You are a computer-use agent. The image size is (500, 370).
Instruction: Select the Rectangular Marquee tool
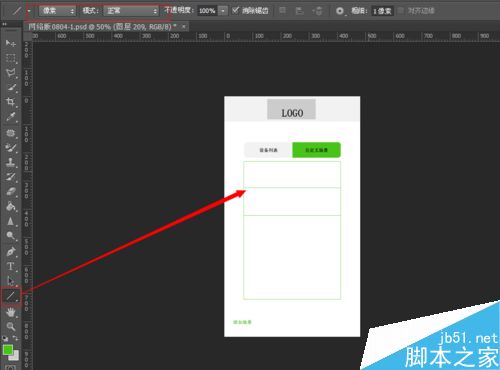coord(11,58)
